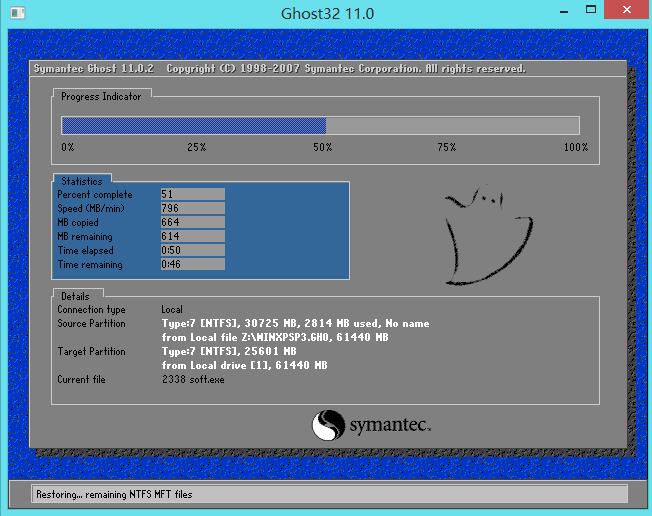Click the Ghost mascot drawing
The height and width of the screenshot is (516, 652).
[x=488, y=236]
